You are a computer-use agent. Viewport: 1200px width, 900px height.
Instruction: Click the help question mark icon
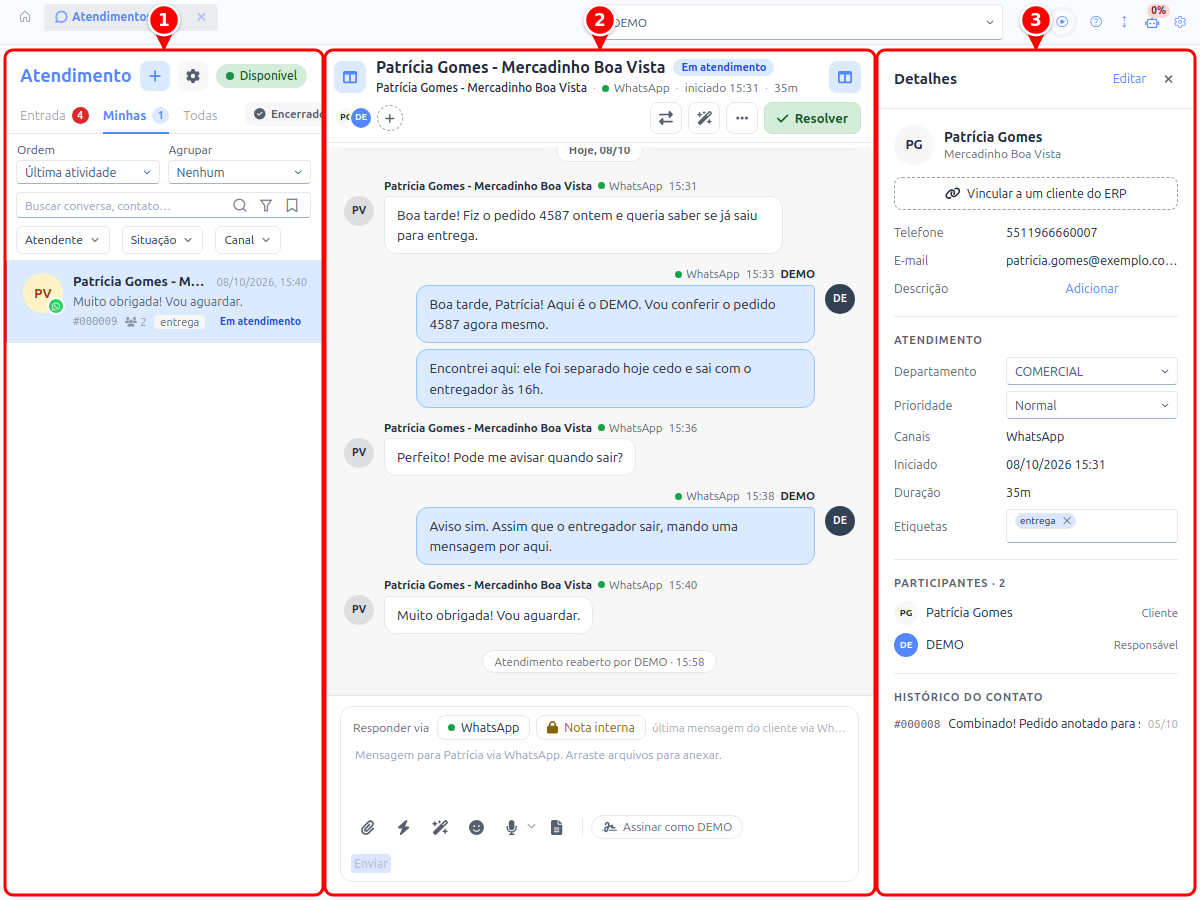1096,21
